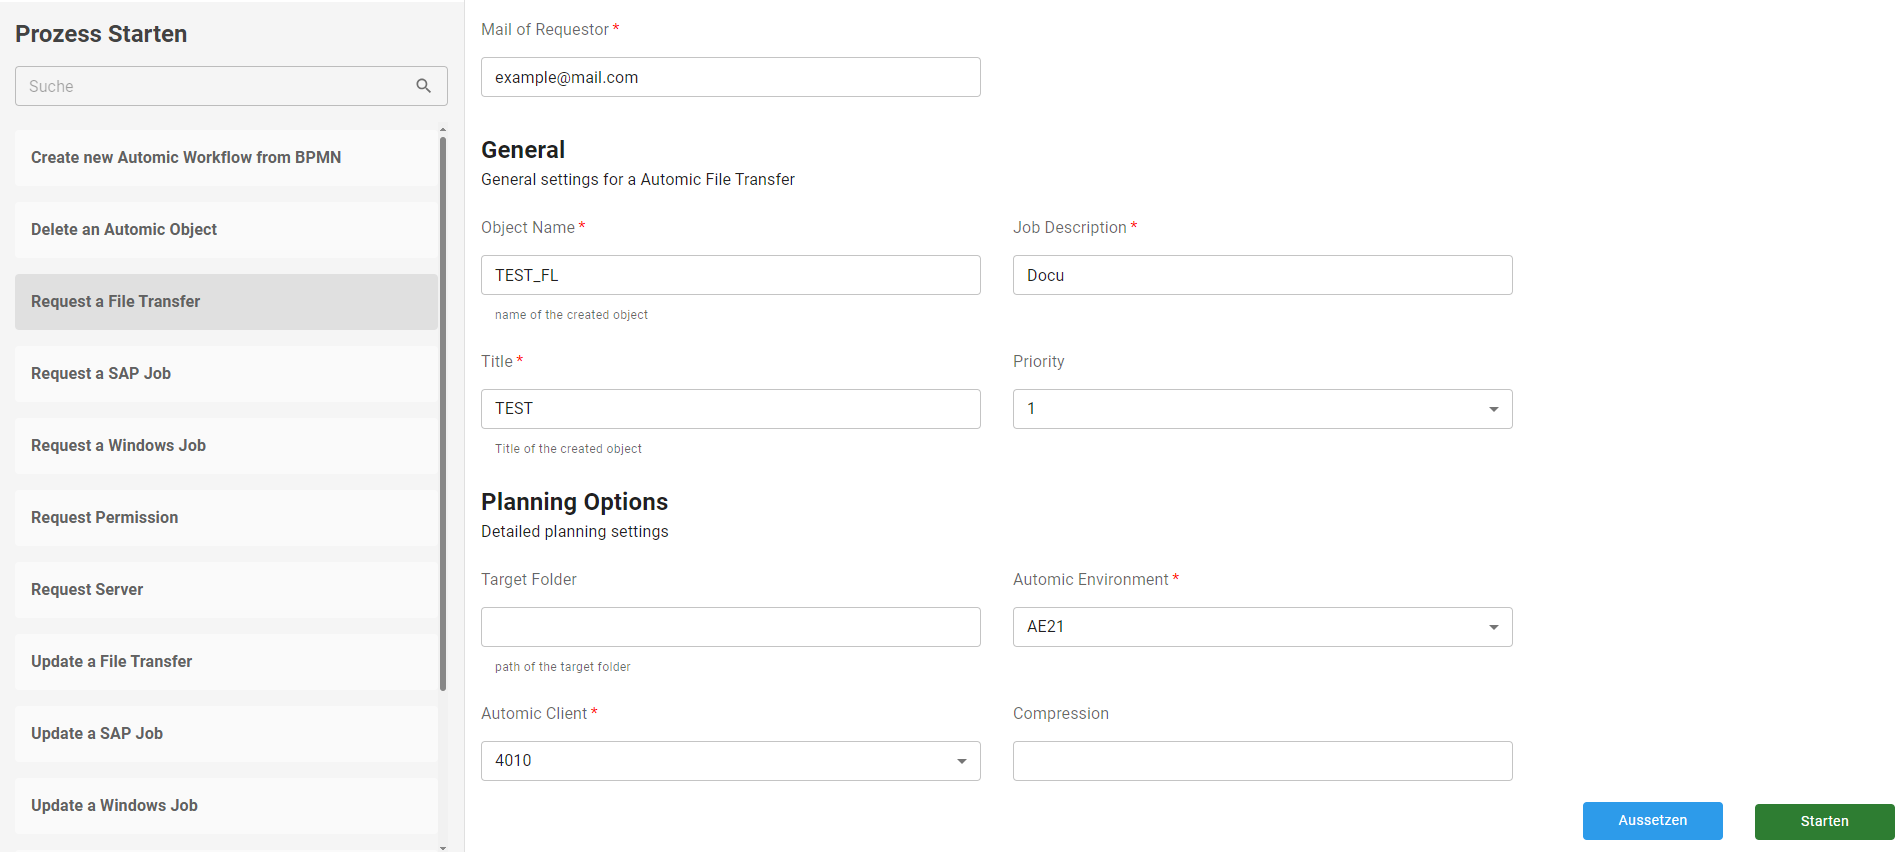Expand the Automic Environment dropdown
The height and width of the screenshot is (852, 1900).
pyautogui.click(x=1262, y=627)
